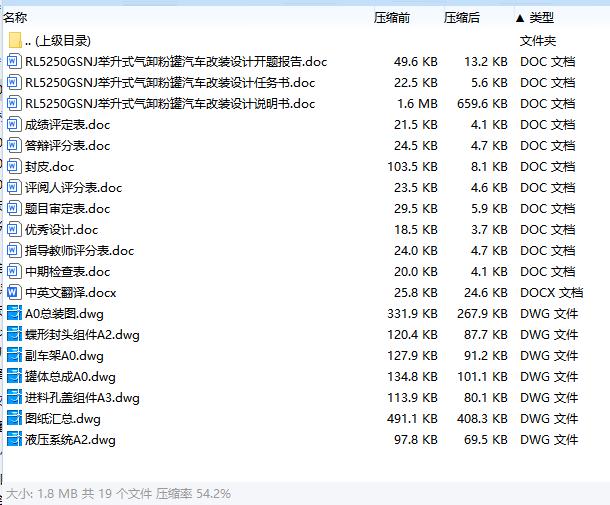This screenshot has height=505, width=610.
Task: Click Word icon beside 中期检查表.doc
Action: click(x=13, y=272)
